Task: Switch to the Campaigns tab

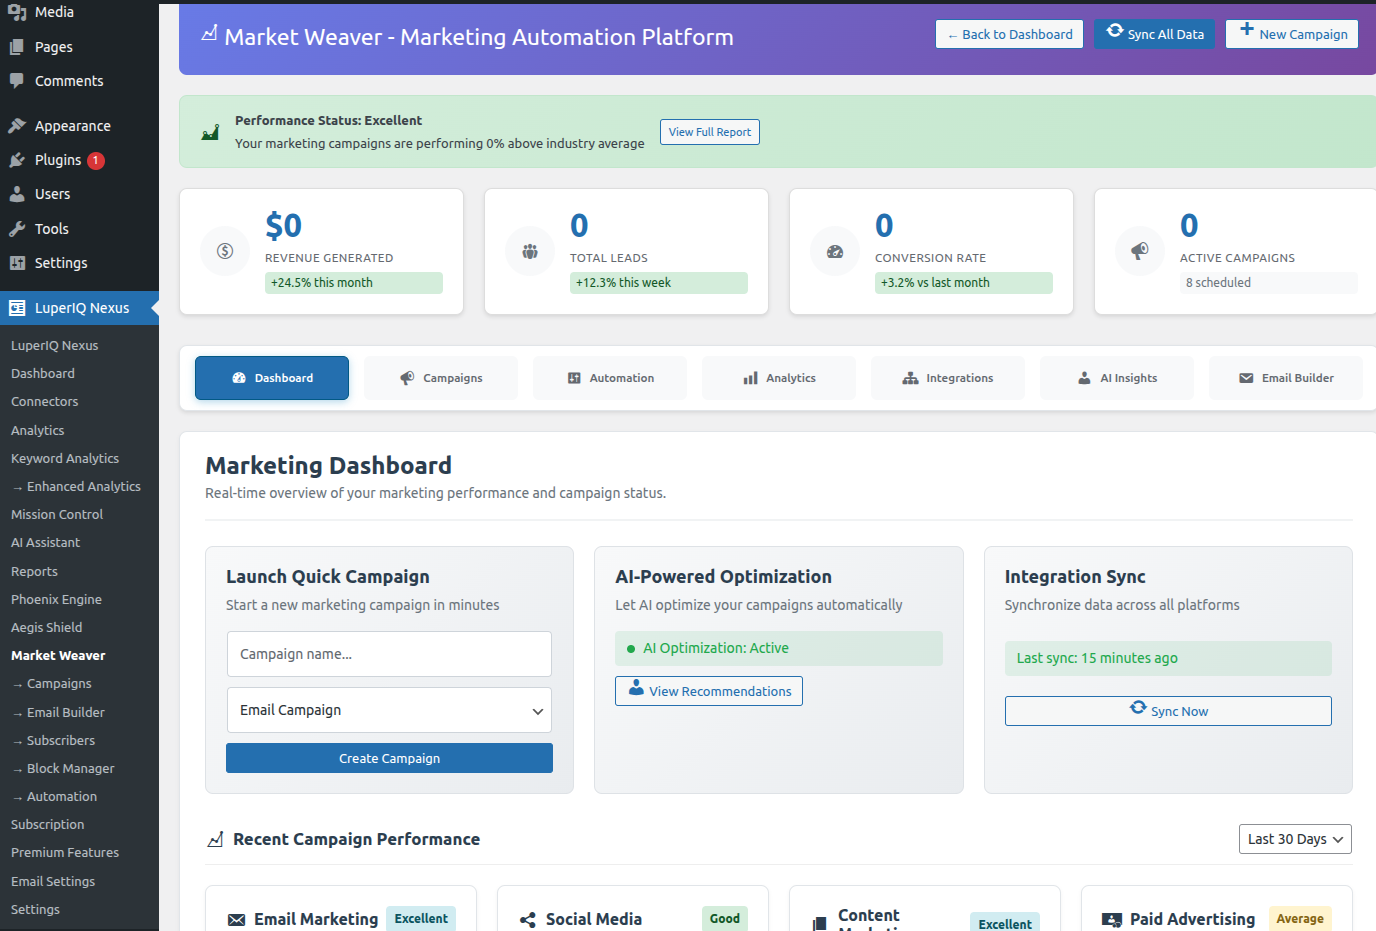Action: (x=441, y=378)
